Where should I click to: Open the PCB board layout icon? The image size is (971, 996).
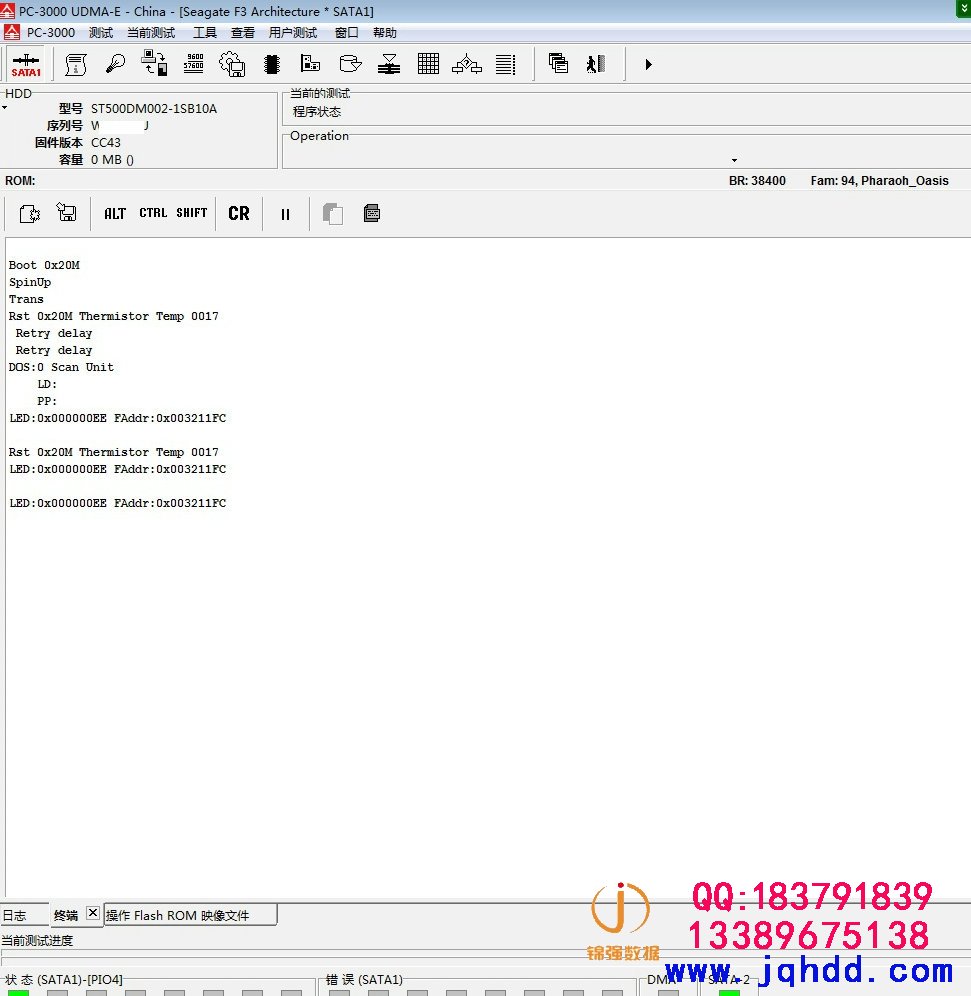click(310, 64)
